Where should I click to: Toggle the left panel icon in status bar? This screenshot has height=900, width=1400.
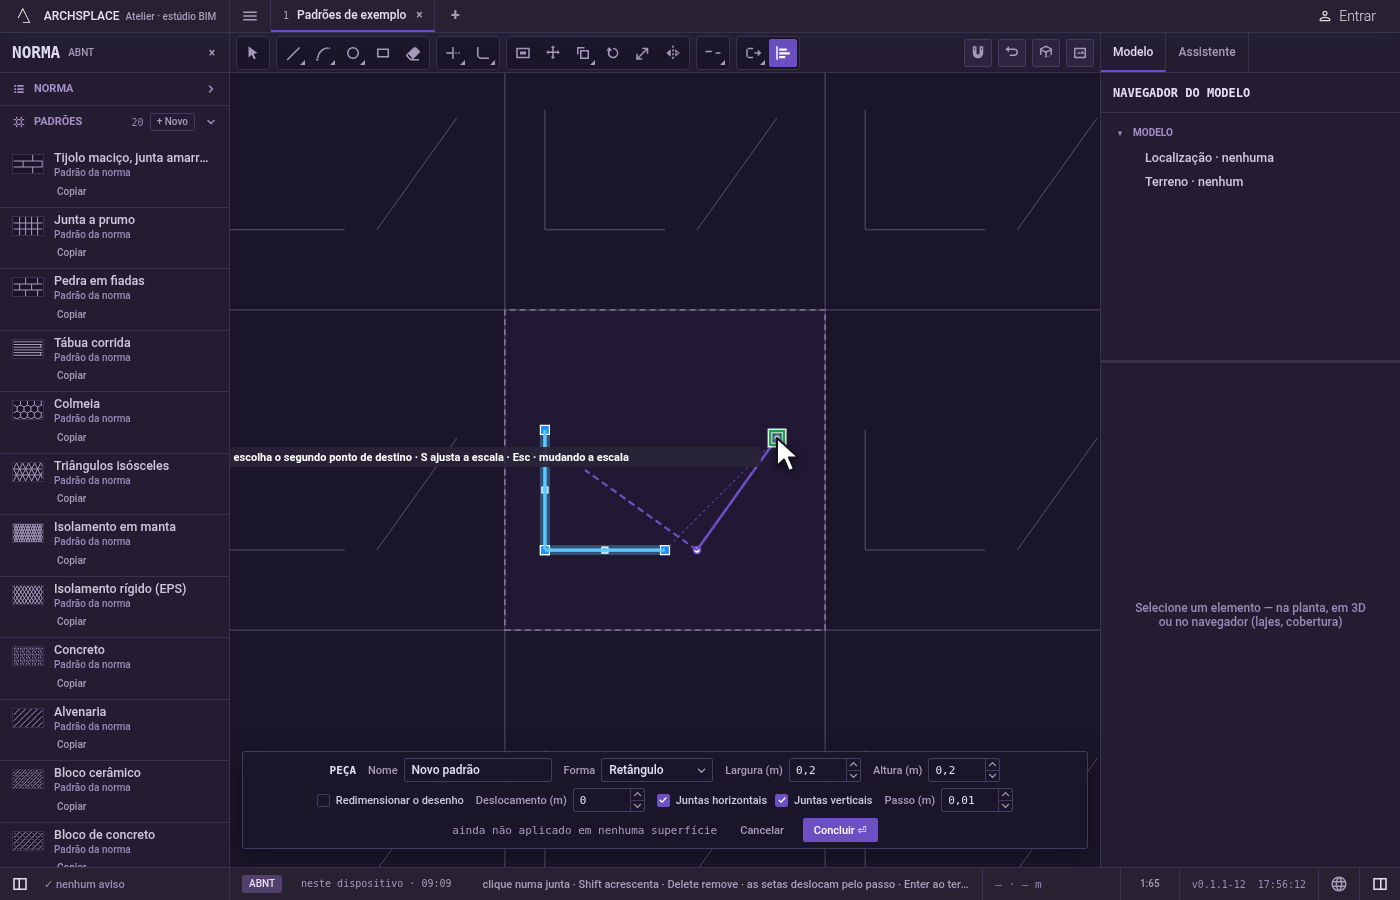point(19,884)
